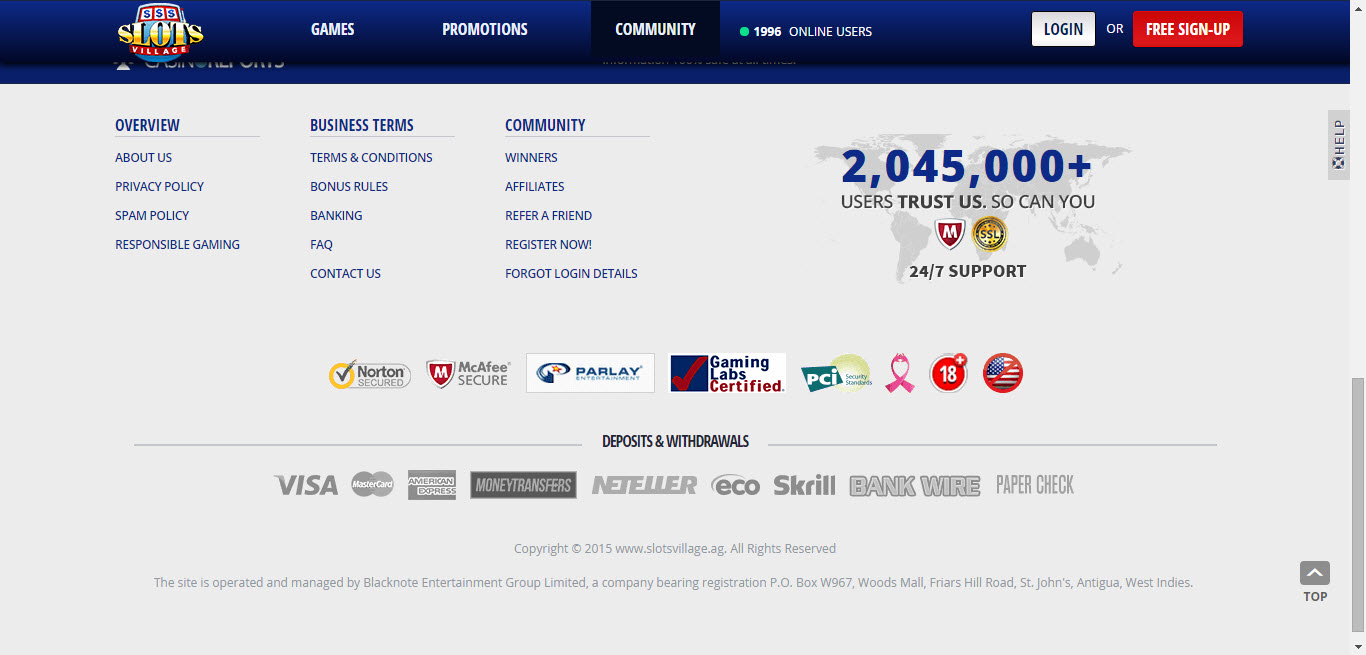Viewport: 1366px width, 655px height.
Task: Click the LOGIN button
Action: 1063,29
